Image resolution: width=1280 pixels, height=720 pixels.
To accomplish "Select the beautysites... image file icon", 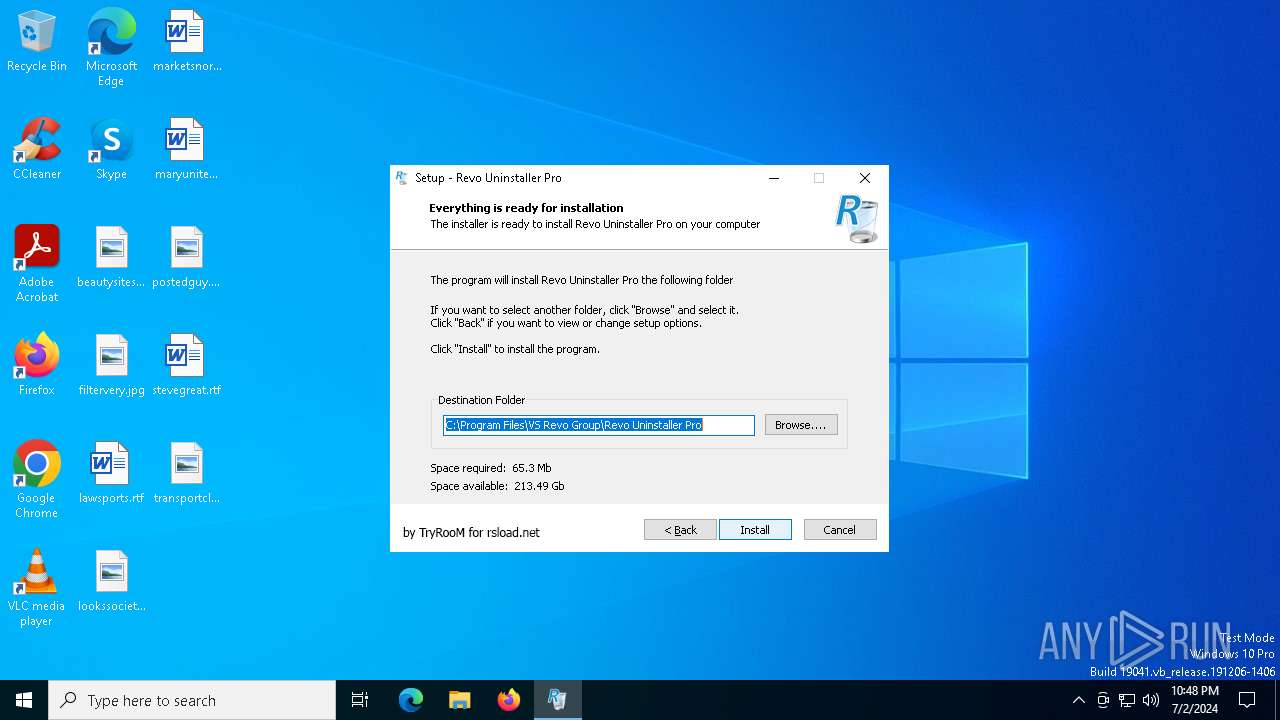I will coord(111,258).
